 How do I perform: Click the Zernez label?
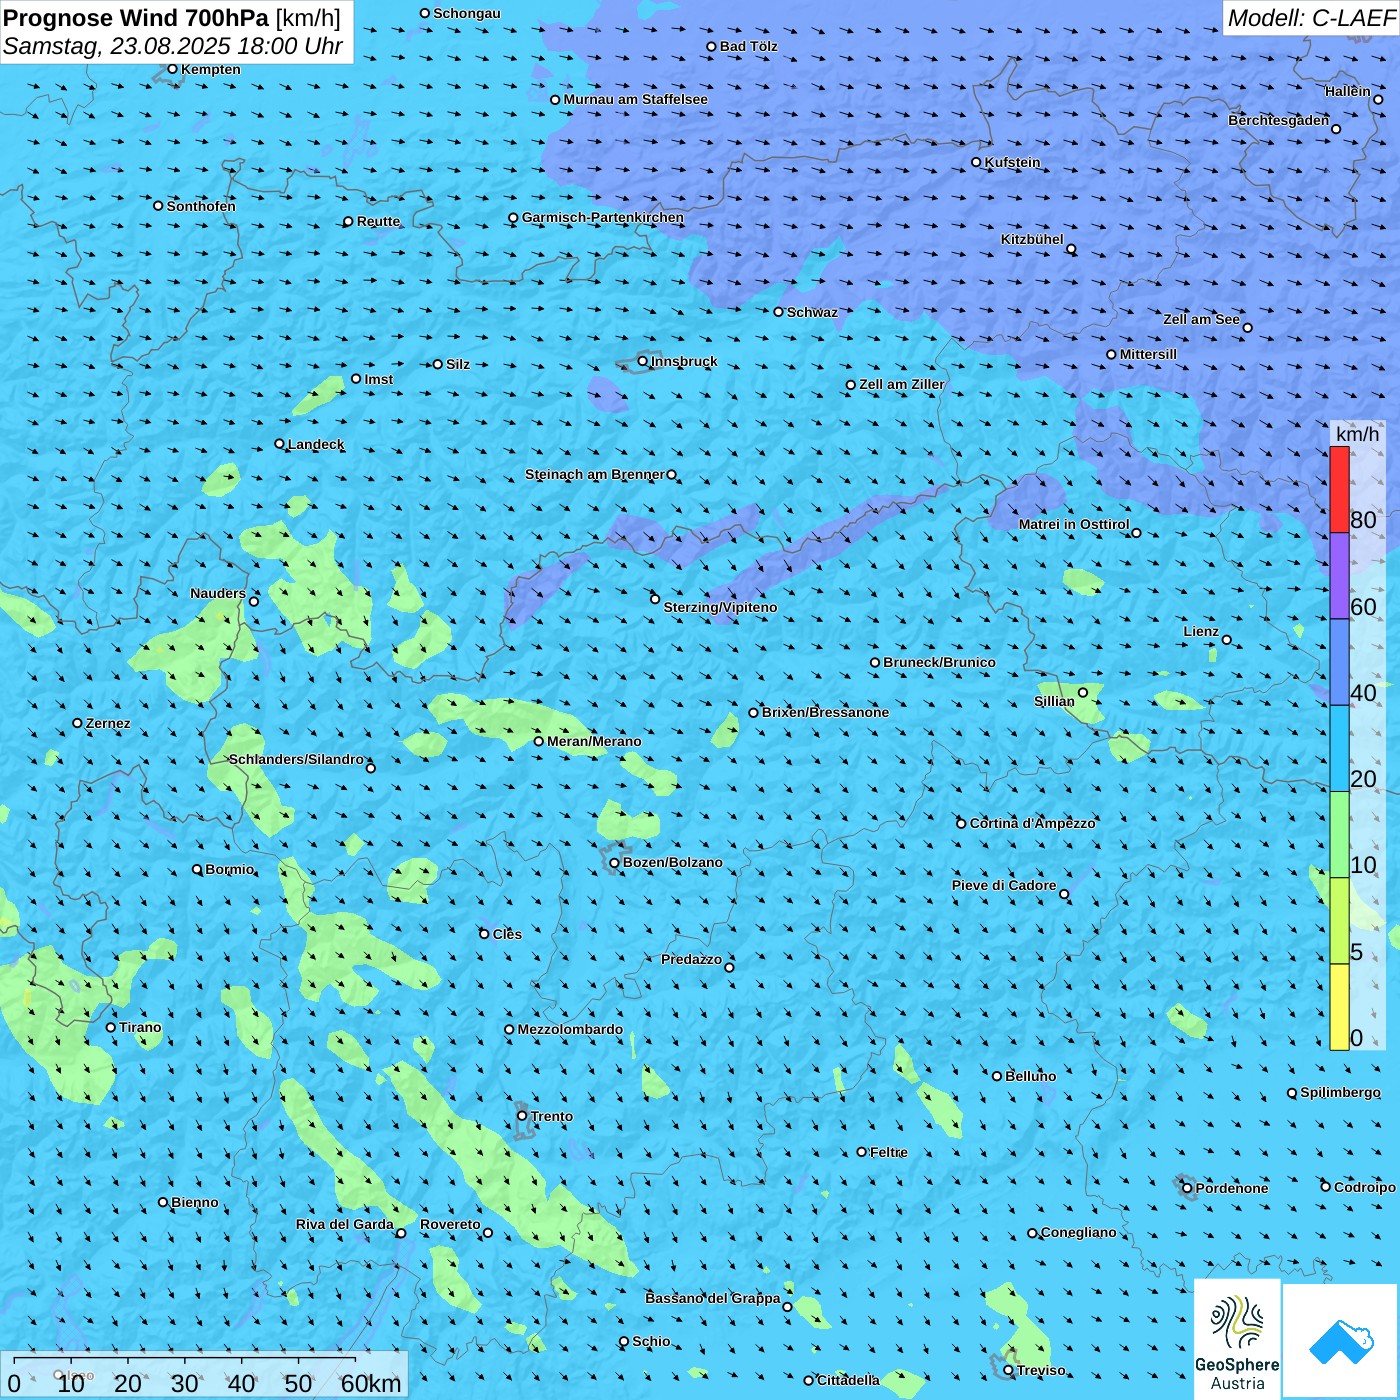tap(108, 723)
